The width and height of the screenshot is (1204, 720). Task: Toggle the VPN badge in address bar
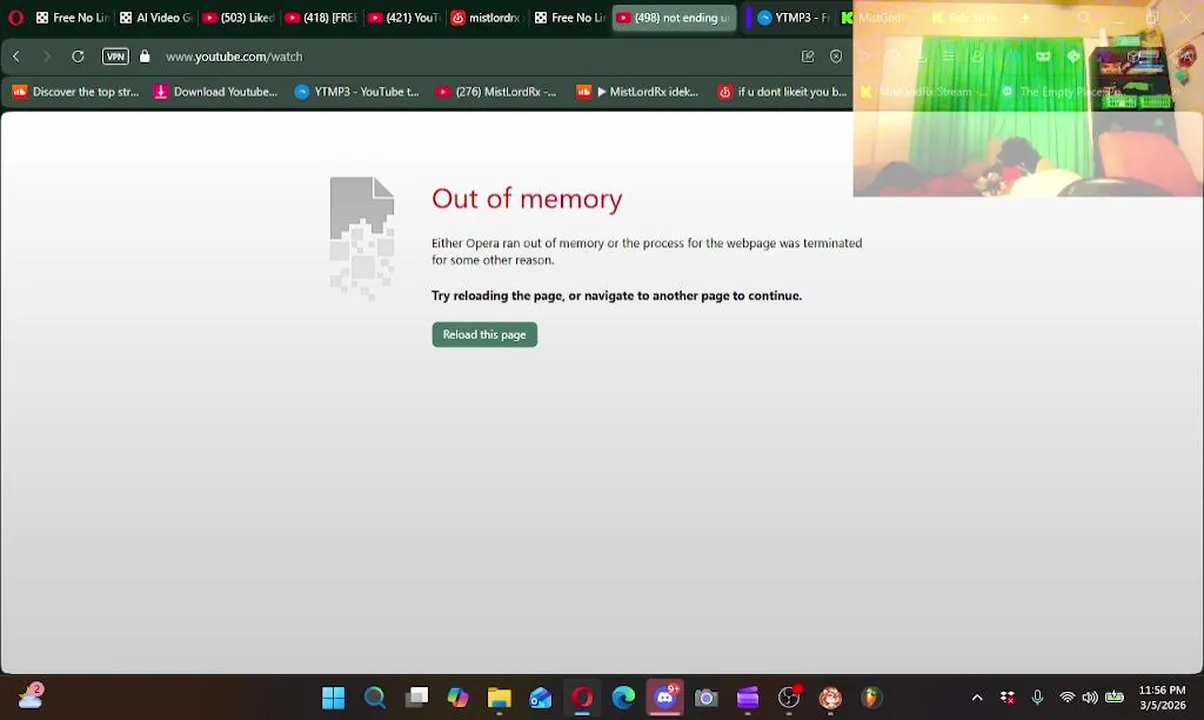pyautogui.click(x=116, y=56)
